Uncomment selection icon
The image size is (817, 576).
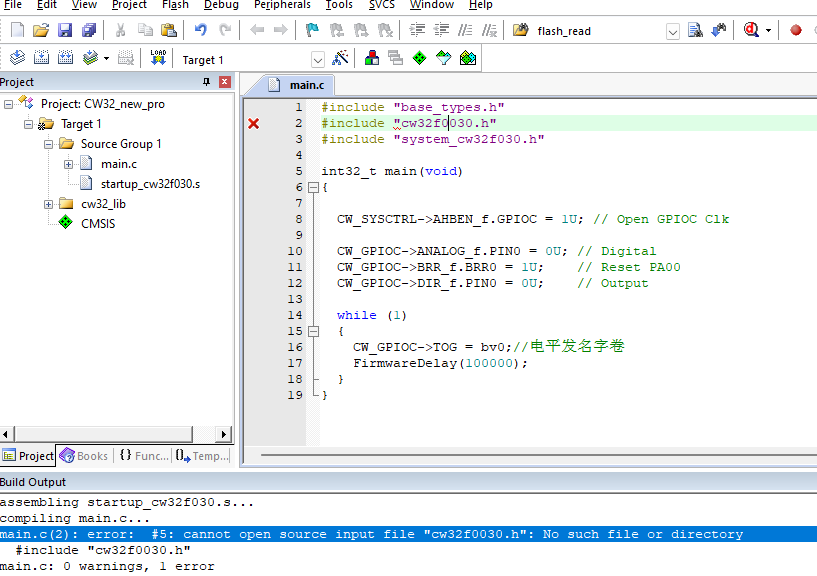click(x=489, y=30)
